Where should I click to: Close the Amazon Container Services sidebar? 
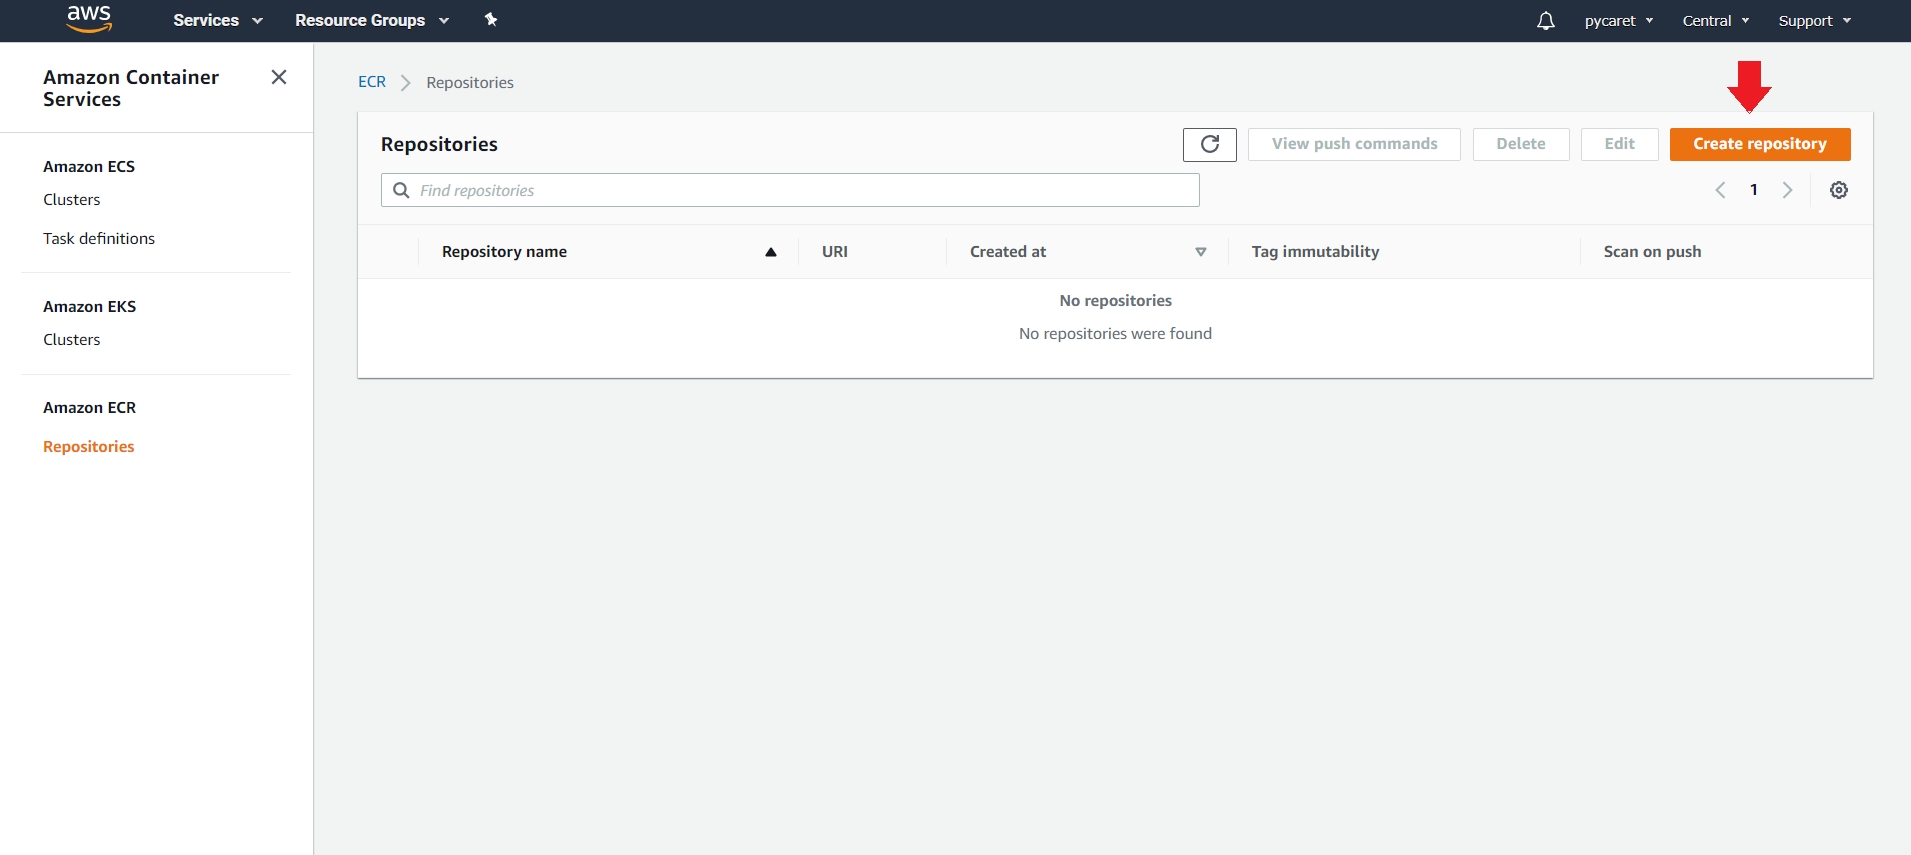279,77
